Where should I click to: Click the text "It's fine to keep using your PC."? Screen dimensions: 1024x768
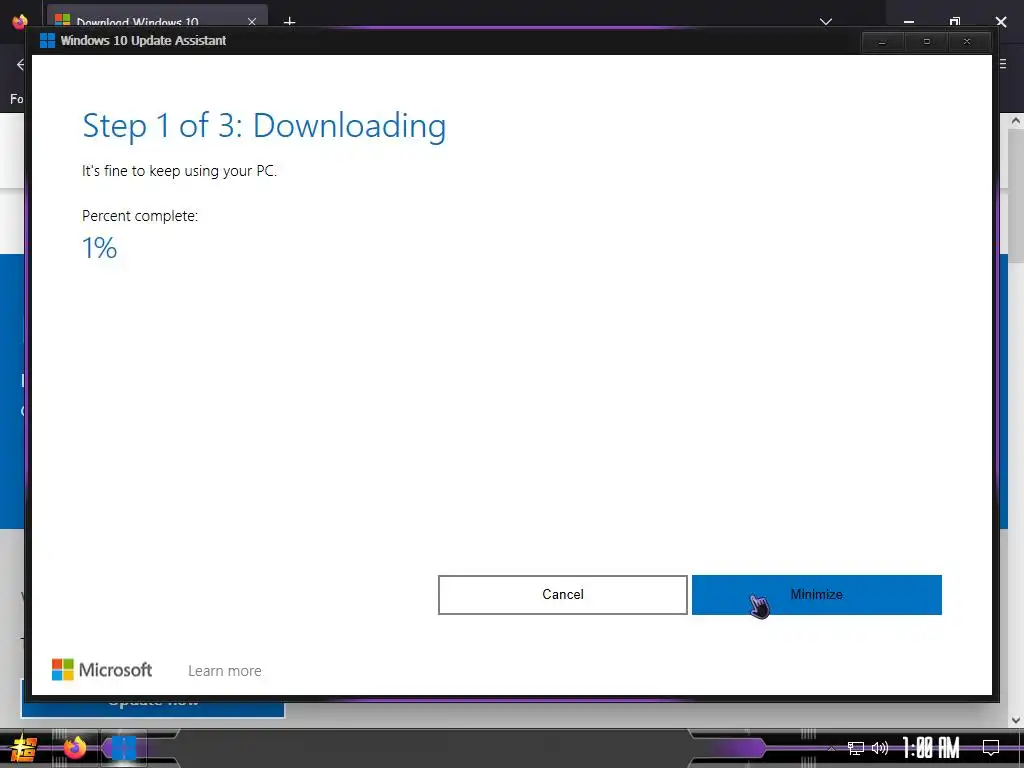coord(179,171)
